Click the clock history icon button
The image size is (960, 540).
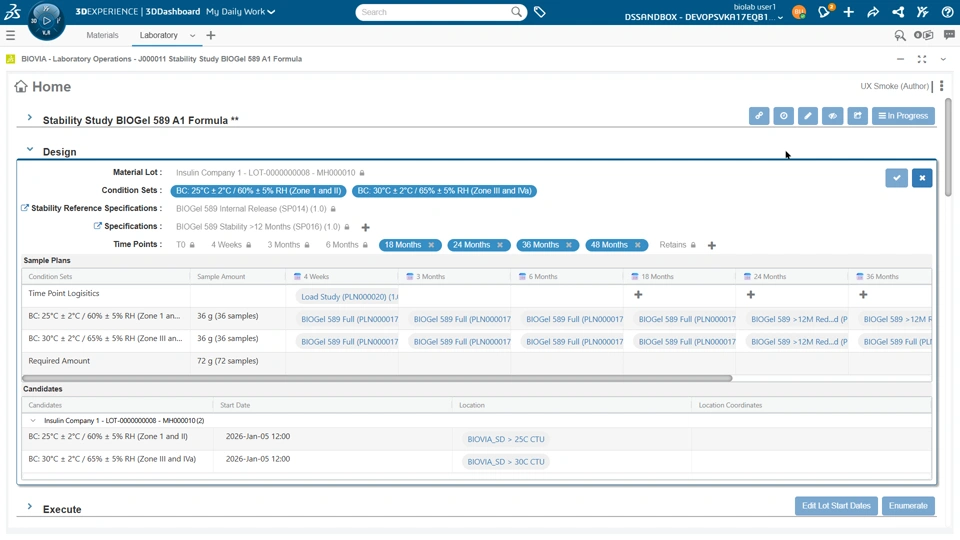point(784,116)
